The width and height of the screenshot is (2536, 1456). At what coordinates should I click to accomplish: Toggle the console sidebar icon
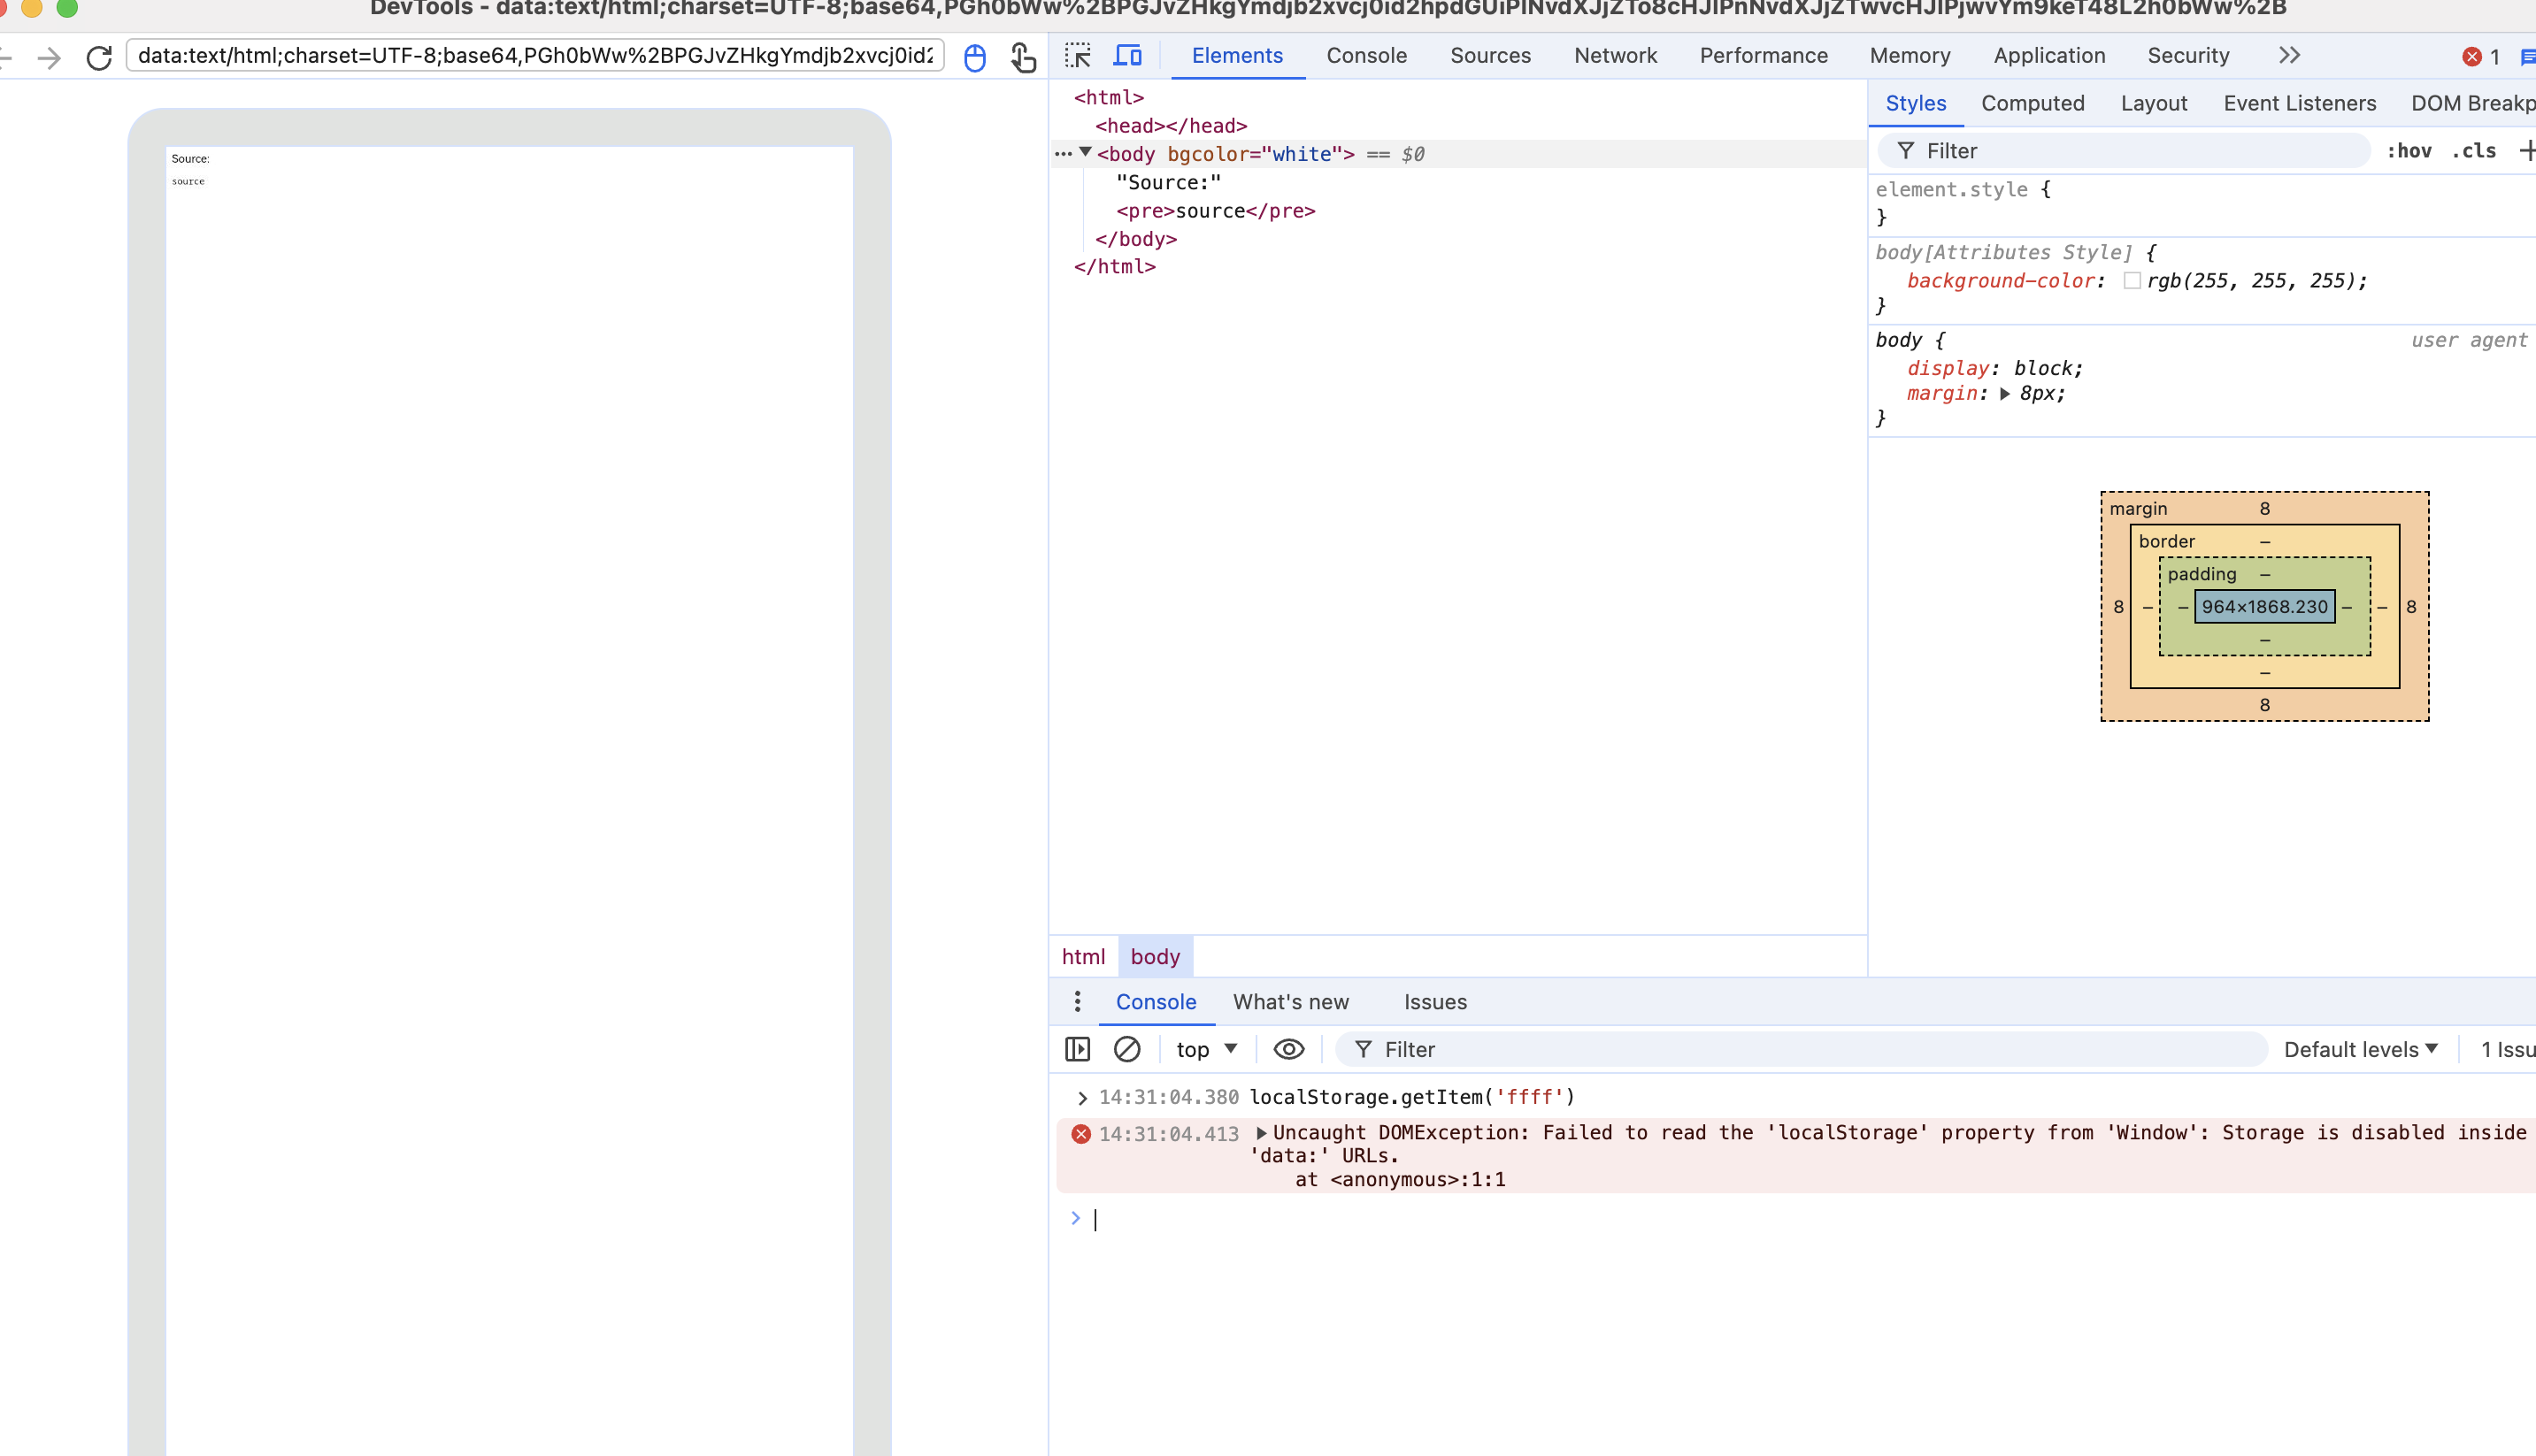pos(1077,1049)
